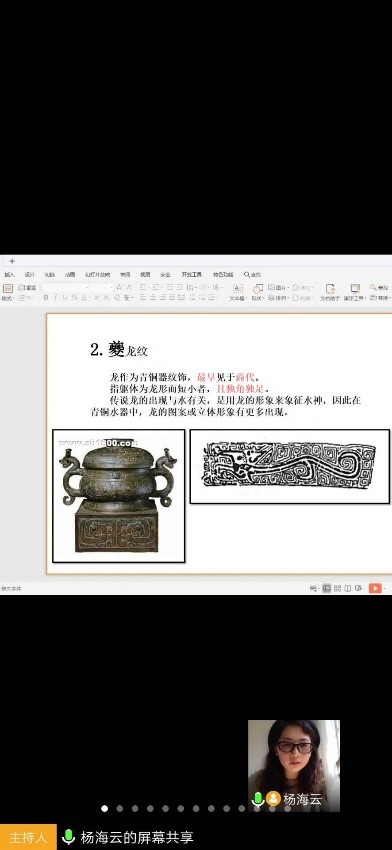The width and height of the screenshot is (392, 850).
Task: Click the 主持人 host label
Action: tap(28, 837)
